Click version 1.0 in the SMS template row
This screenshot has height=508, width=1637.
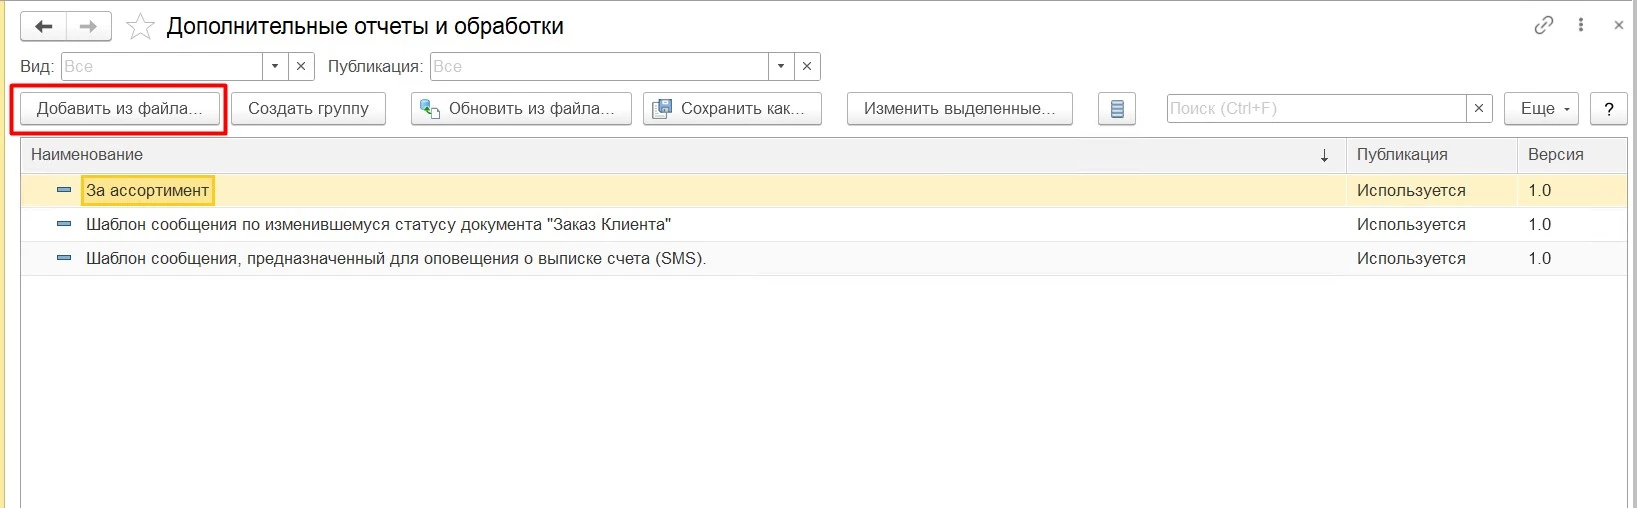pos(1540,258)
